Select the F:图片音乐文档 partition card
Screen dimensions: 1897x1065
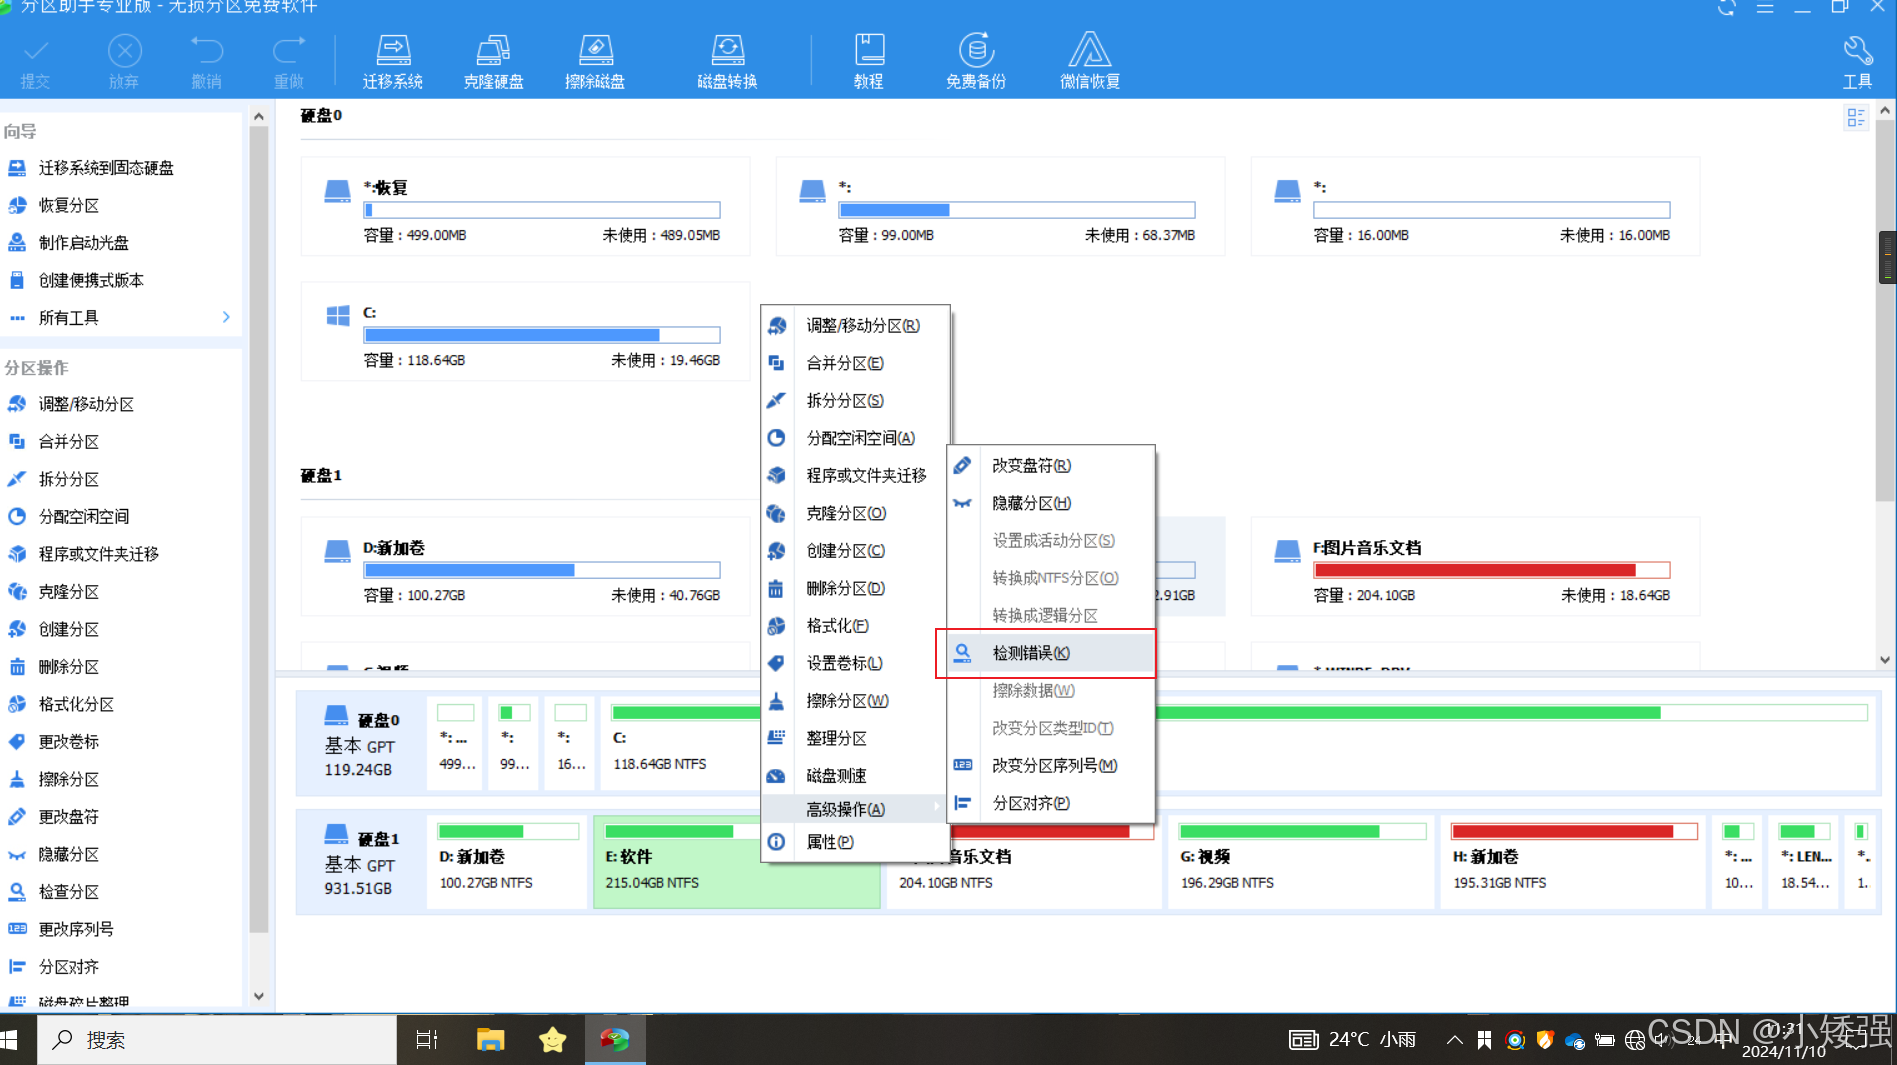click(1475, 566)
